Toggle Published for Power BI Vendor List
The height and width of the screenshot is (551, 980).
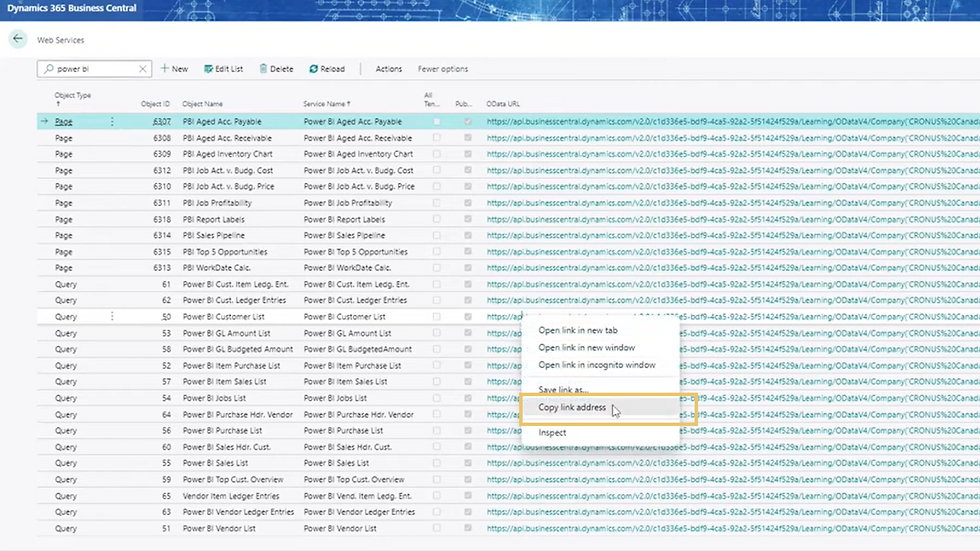(x=468, y=528)
